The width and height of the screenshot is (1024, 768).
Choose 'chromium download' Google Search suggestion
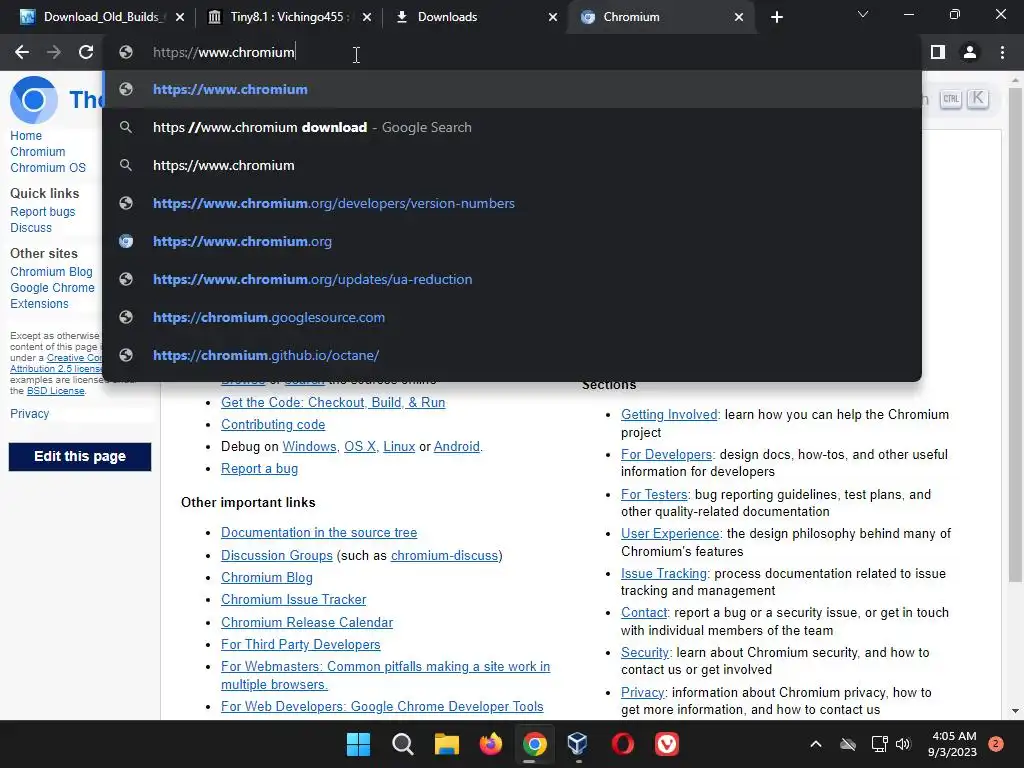tap(512, 127)
